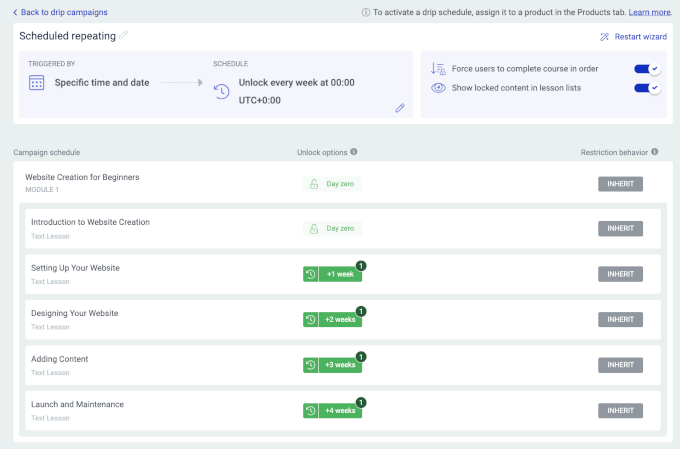680x449 pixels.
Task: Open the Learn more link
Action: [x=650, y=12]
